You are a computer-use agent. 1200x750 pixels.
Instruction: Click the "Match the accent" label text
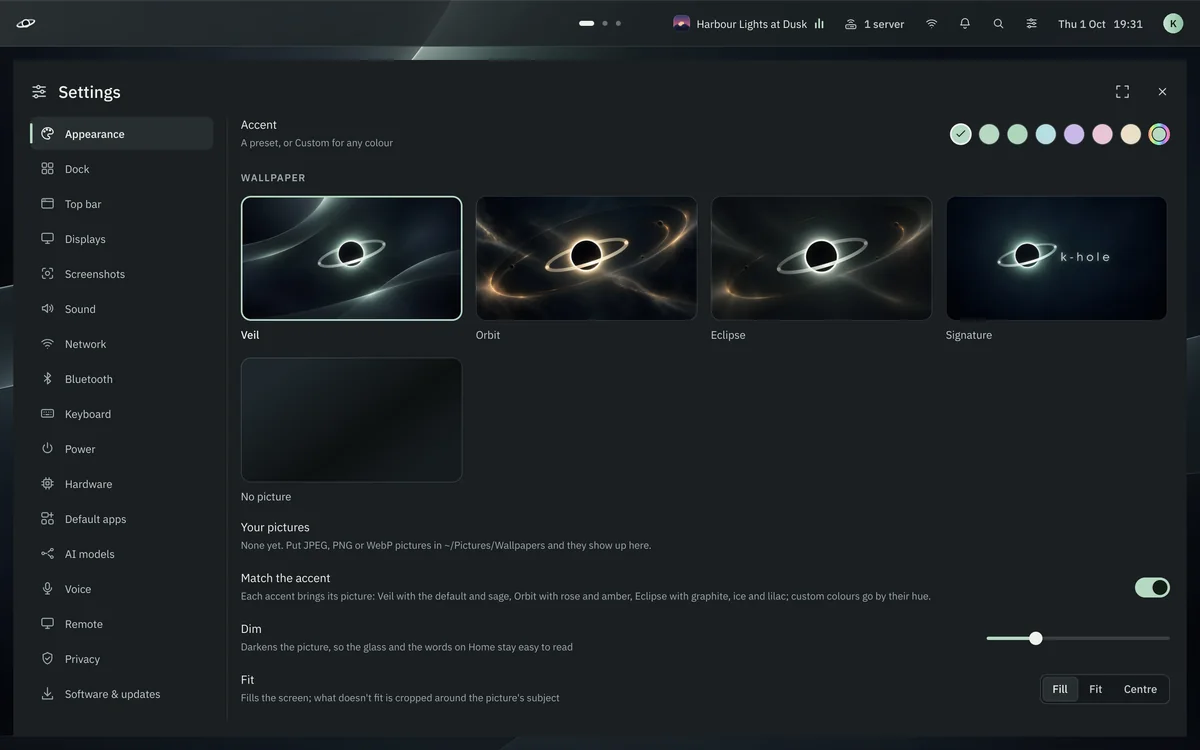[285, 578]
